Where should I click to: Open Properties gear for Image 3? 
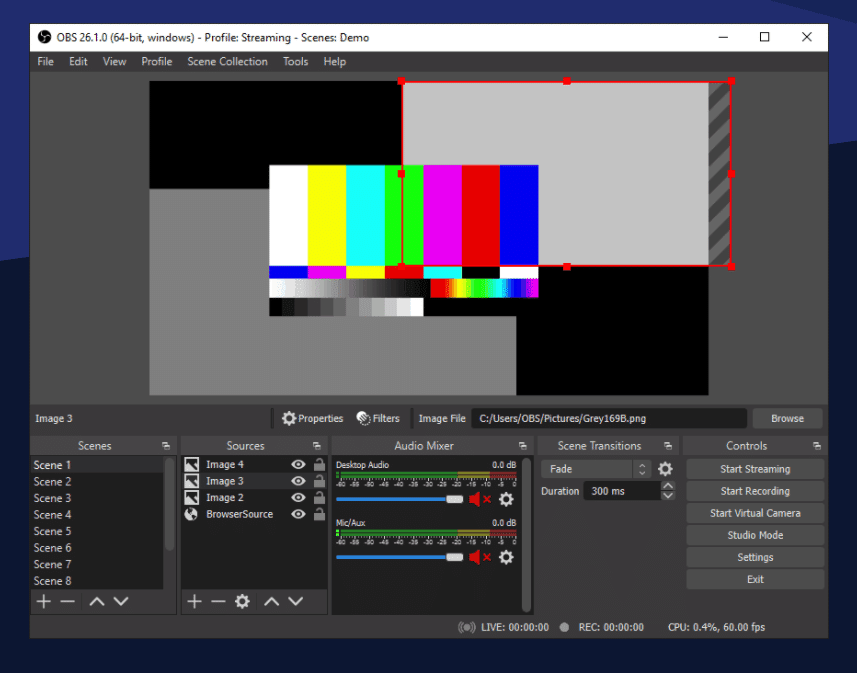coord(313,418)
